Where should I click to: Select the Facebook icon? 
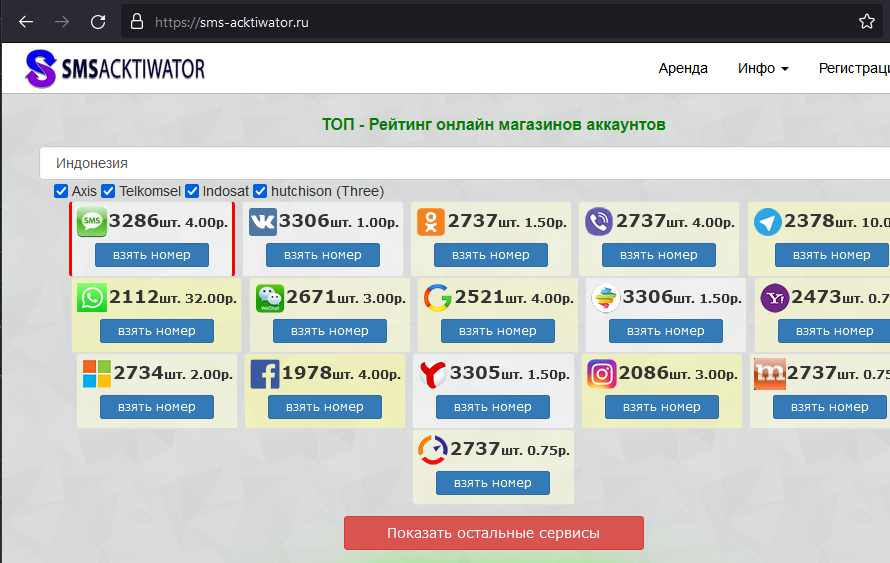click(x=265, y=374)
